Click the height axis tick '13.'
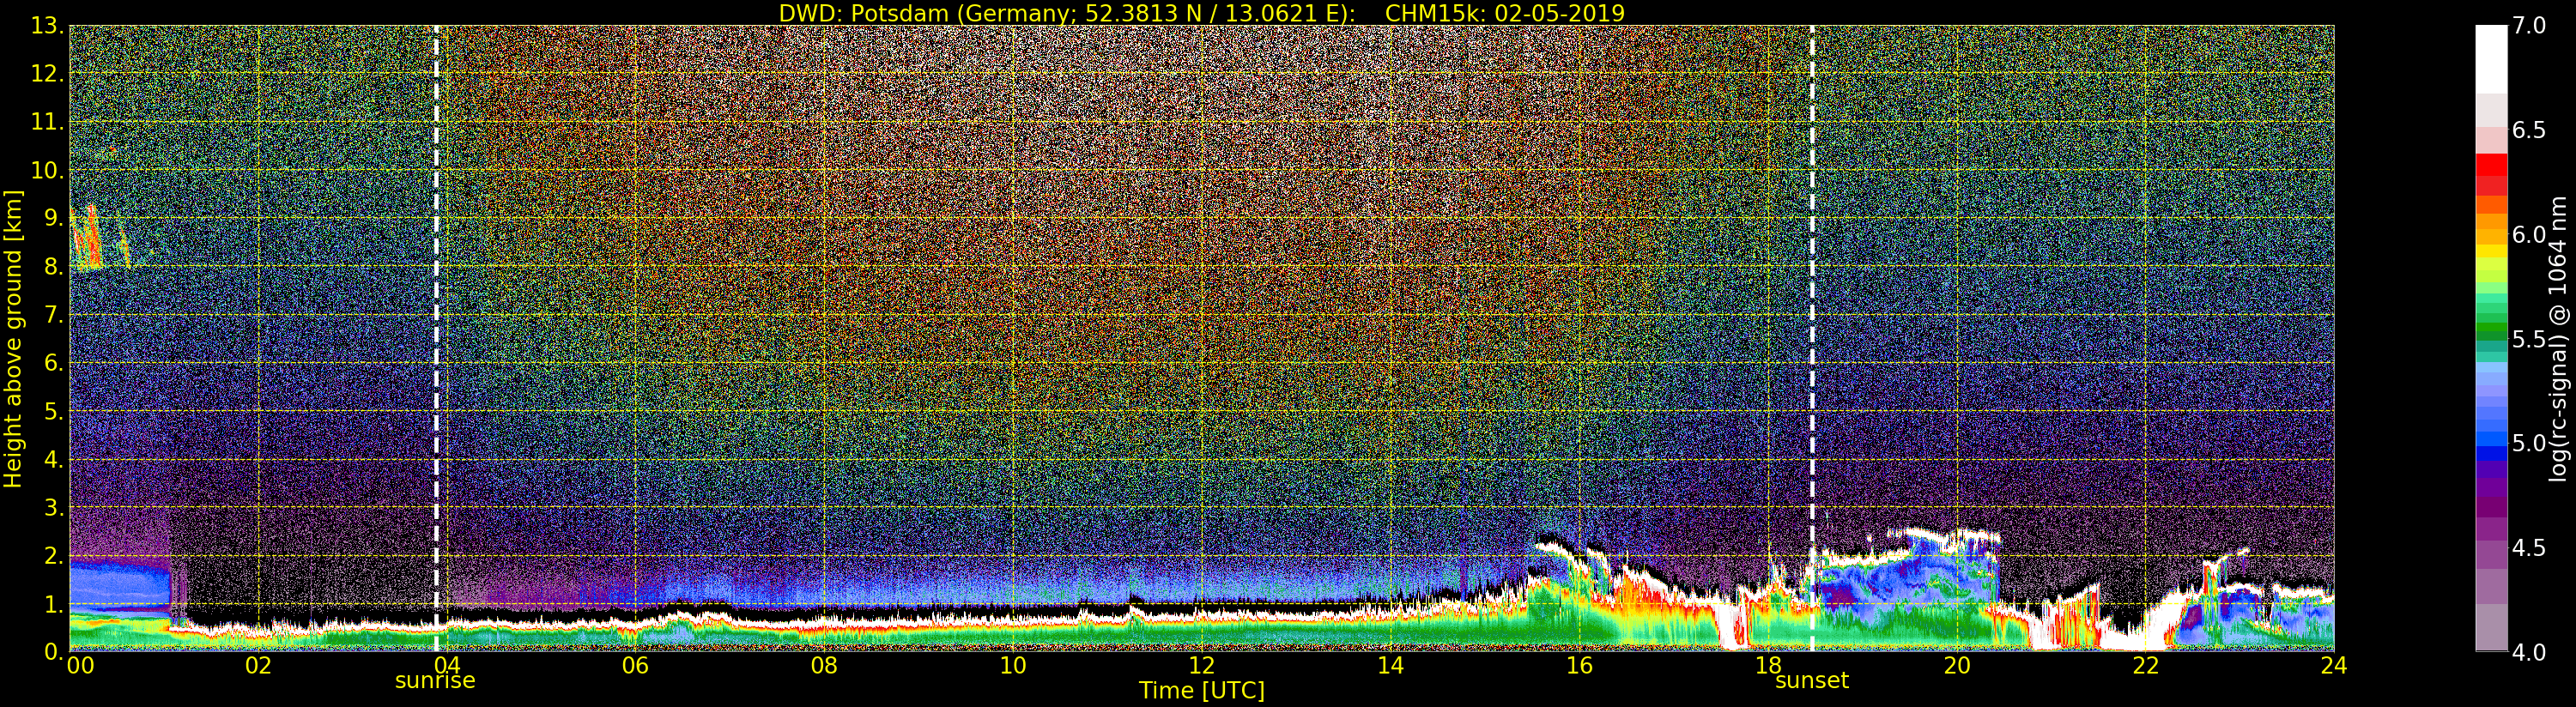This screenshot has width=2576, height=707. point(47,26)
